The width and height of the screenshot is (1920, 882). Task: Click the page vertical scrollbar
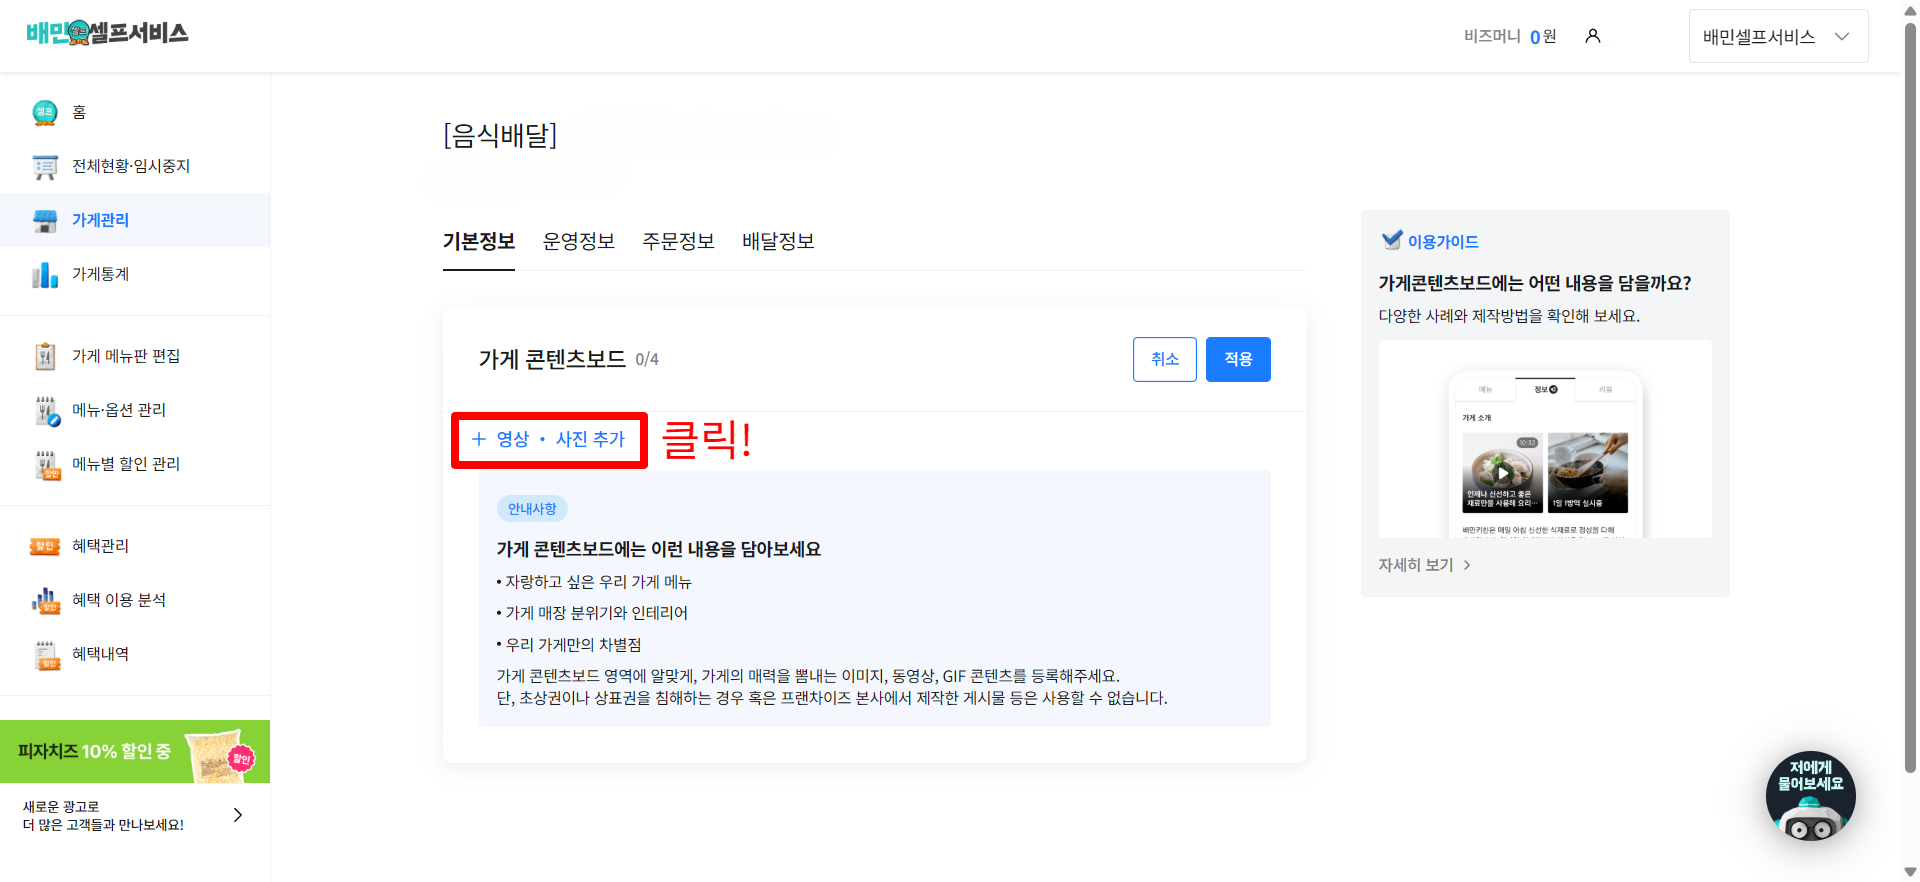click(x=1910, y=400)
